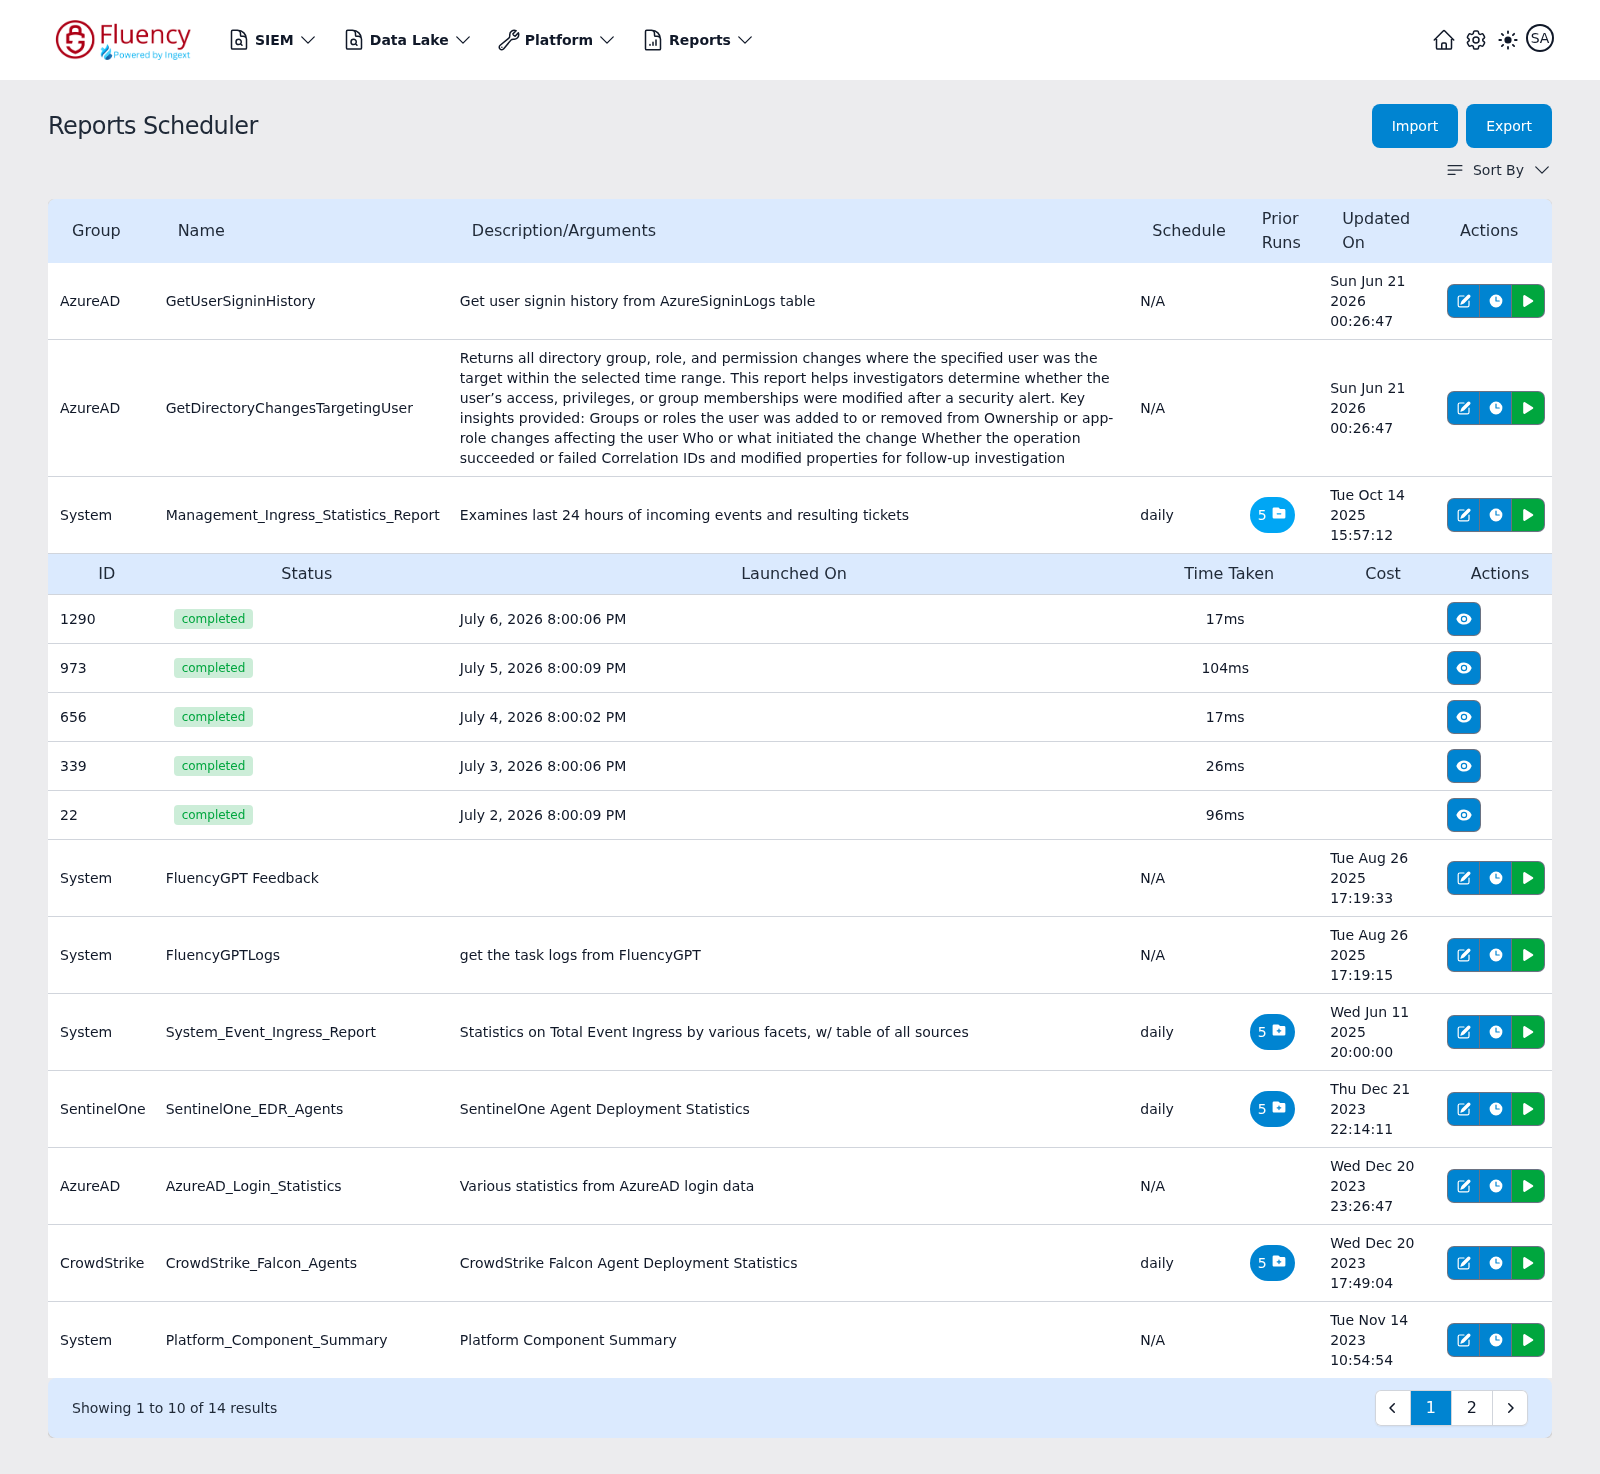Edit the Platform_Component_Summary report
Viewport: 1600px width, 1474px height.
click(x=1463, y=1340)
